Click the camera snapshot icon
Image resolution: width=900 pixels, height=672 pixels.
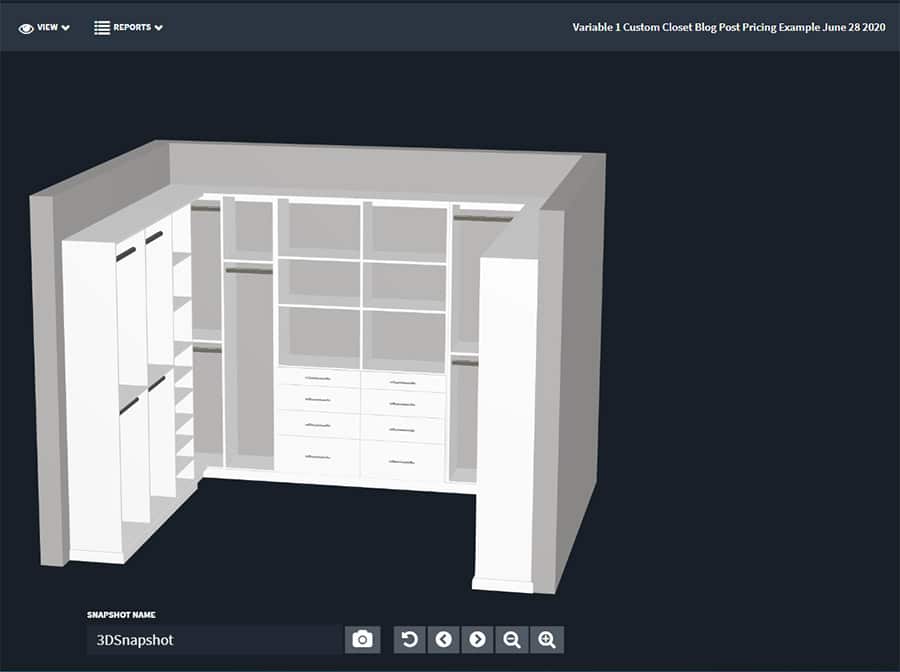click(362, 639)
